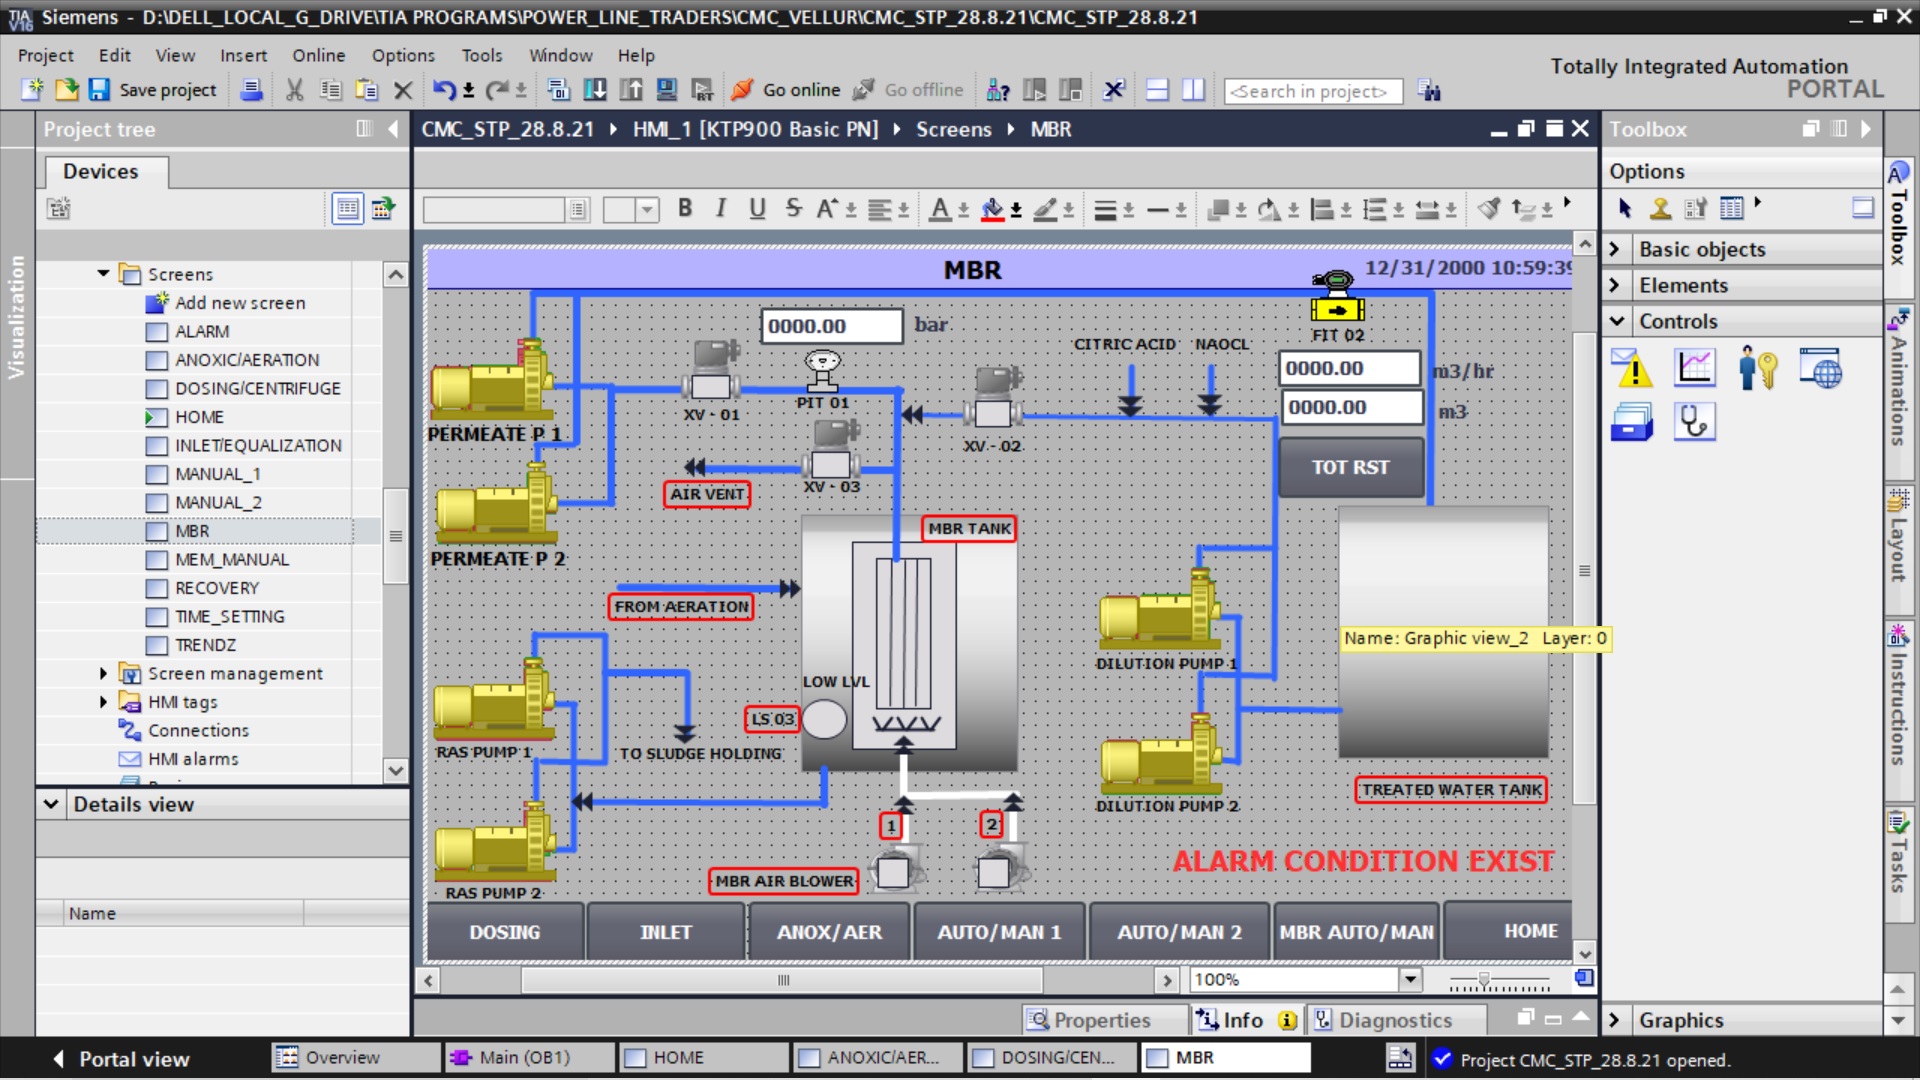Toggle Italic text formatting
Screen dimensions: 1920x1080
pos(720,208)
